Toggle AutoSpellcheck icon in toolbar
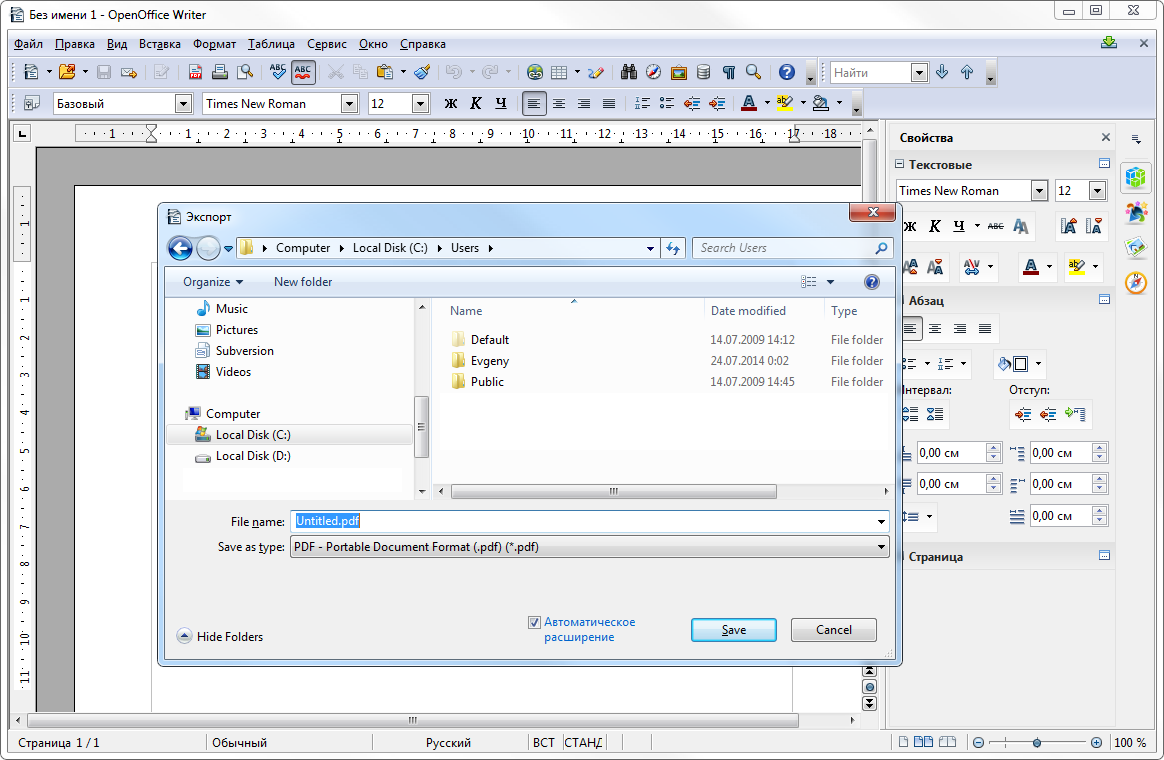The image size is (1164, 760). 303,72
